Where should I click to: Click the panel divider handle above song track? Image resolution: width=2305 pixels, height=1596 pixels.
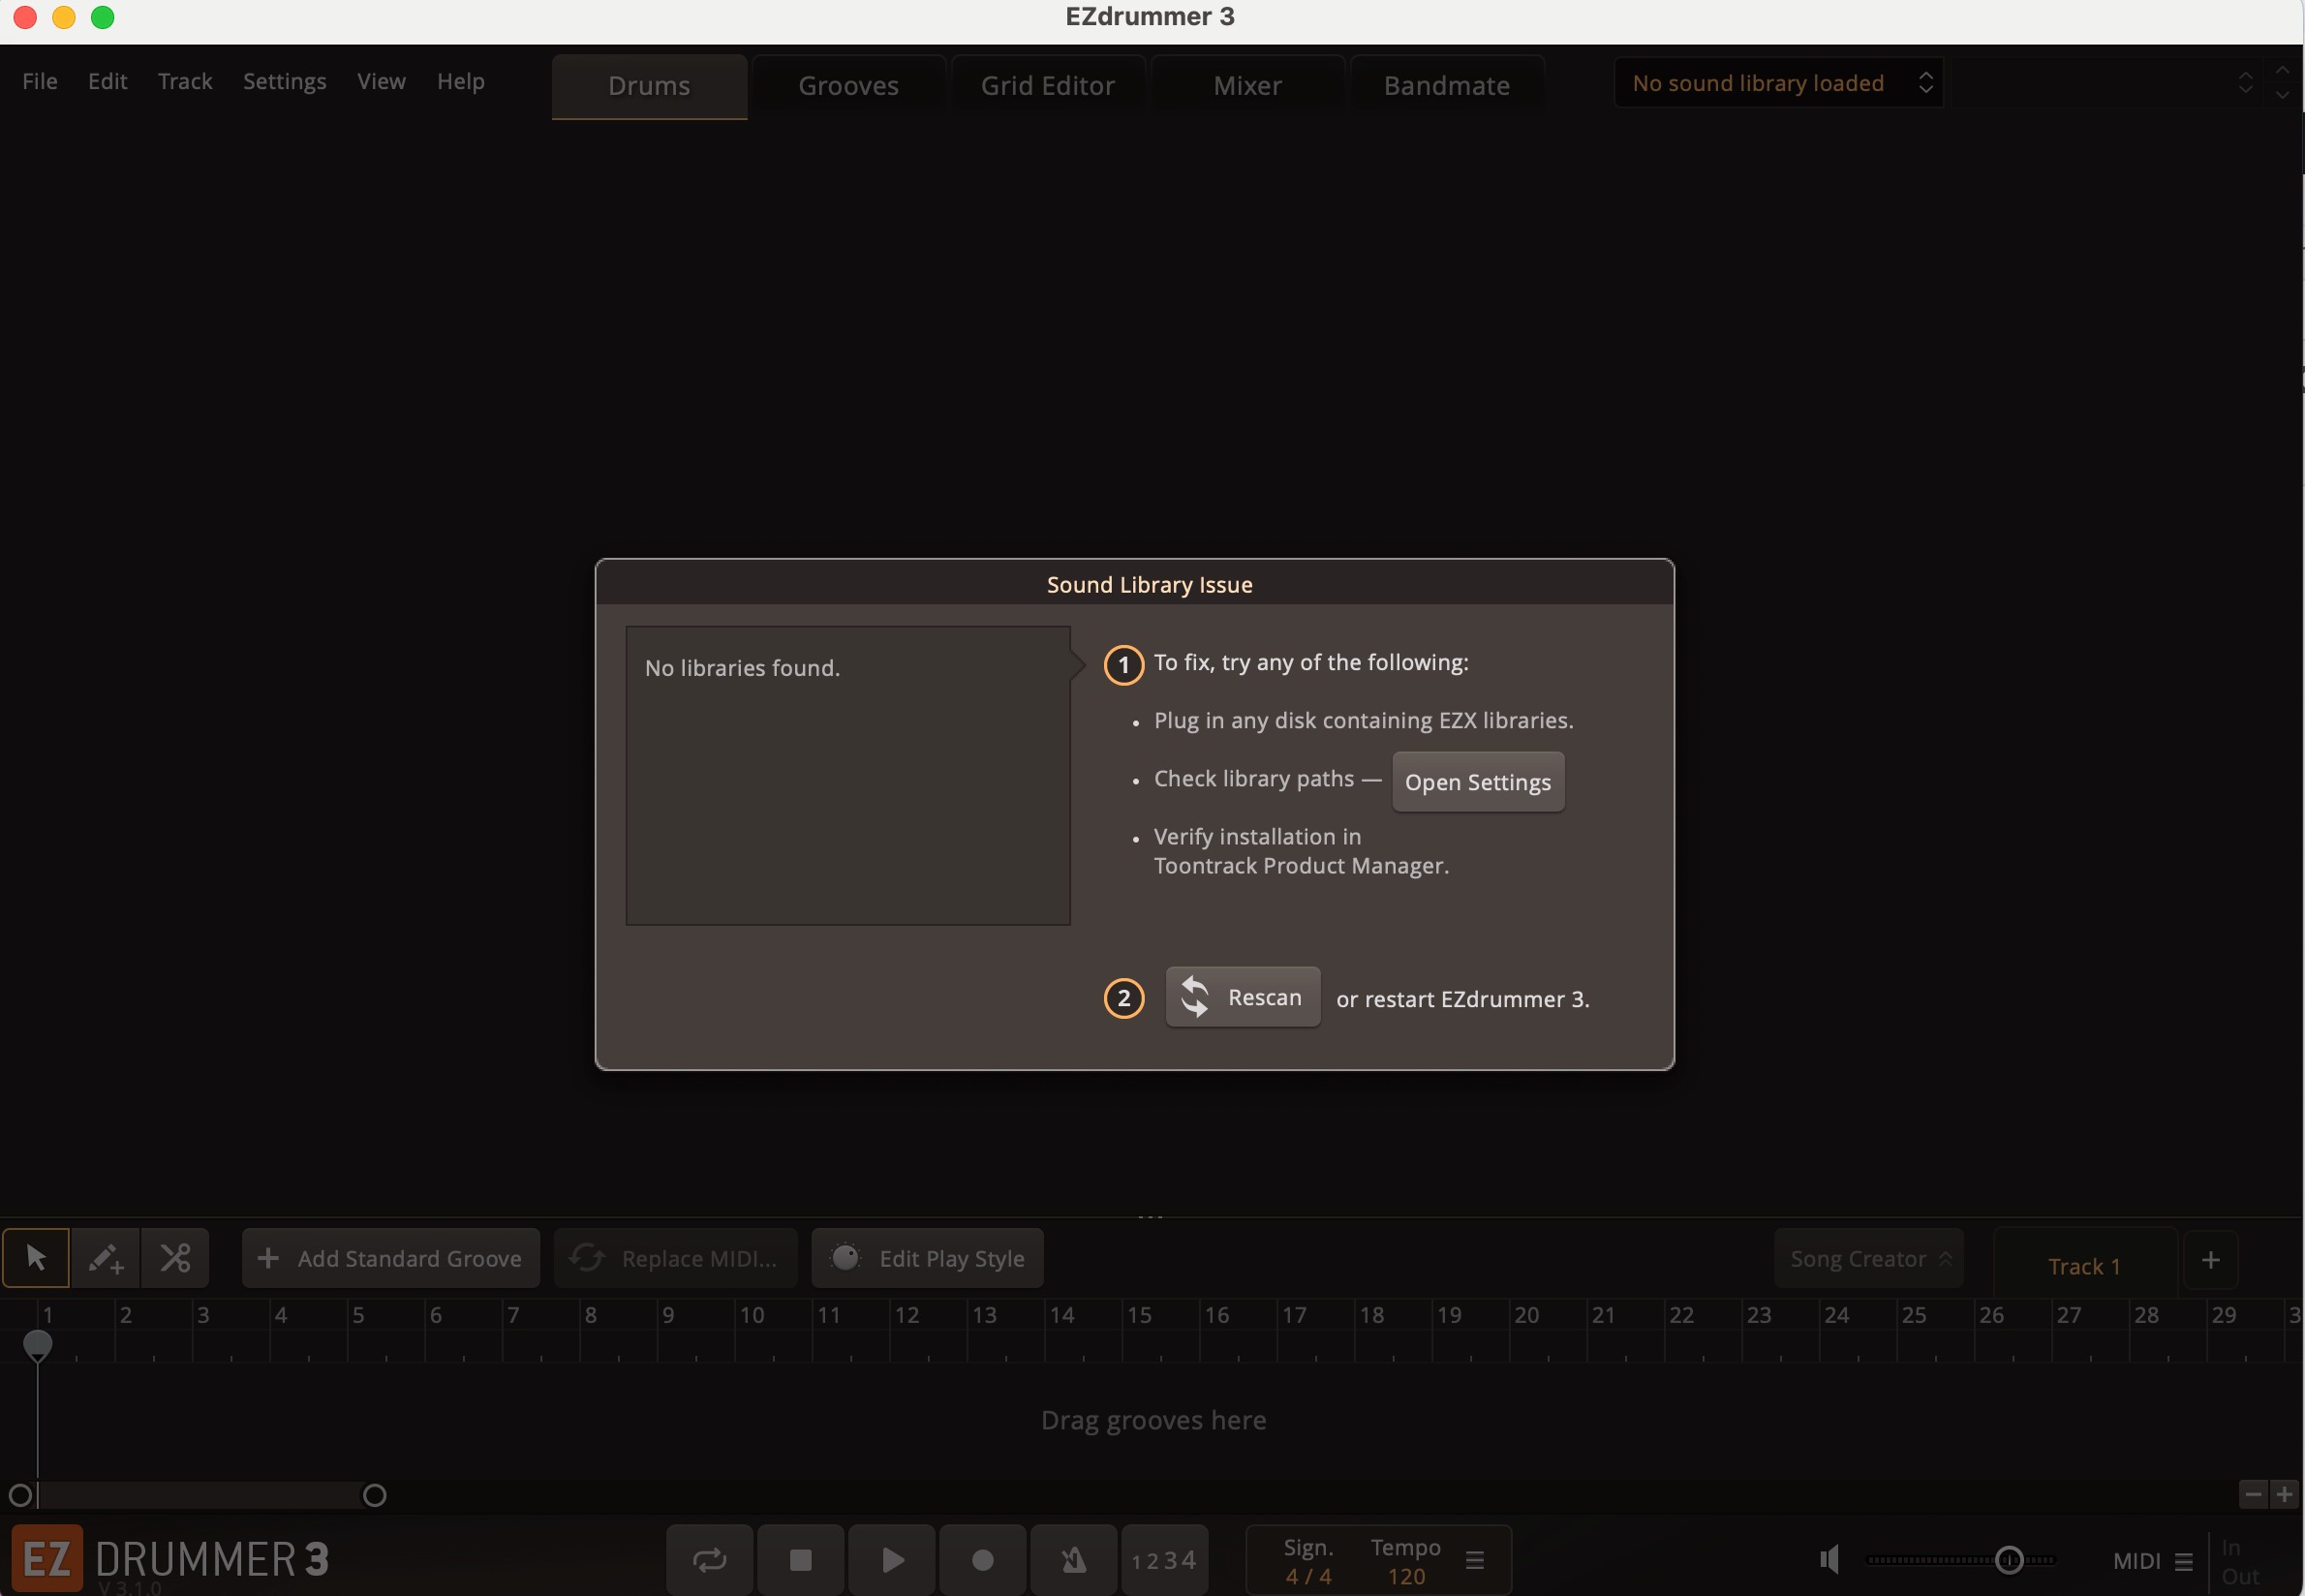point(1150,1216)
